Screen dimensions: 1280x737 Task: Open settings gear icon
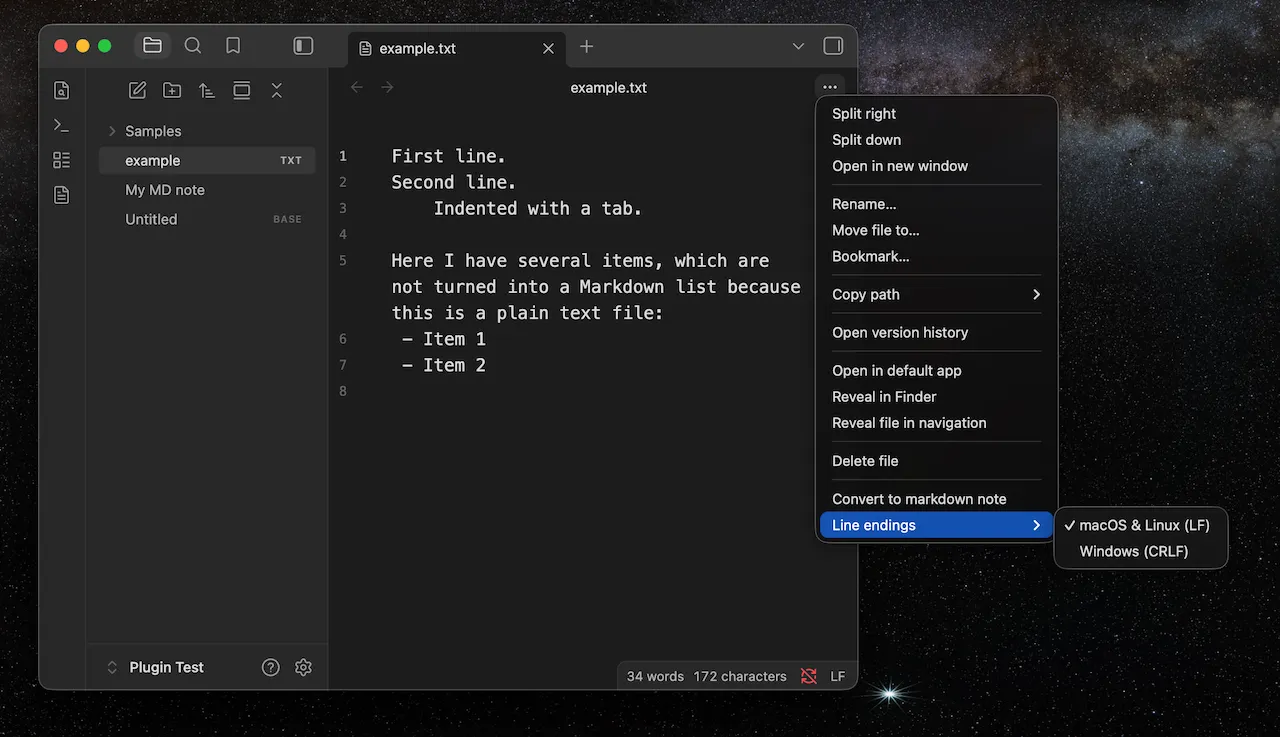(304, 667)
